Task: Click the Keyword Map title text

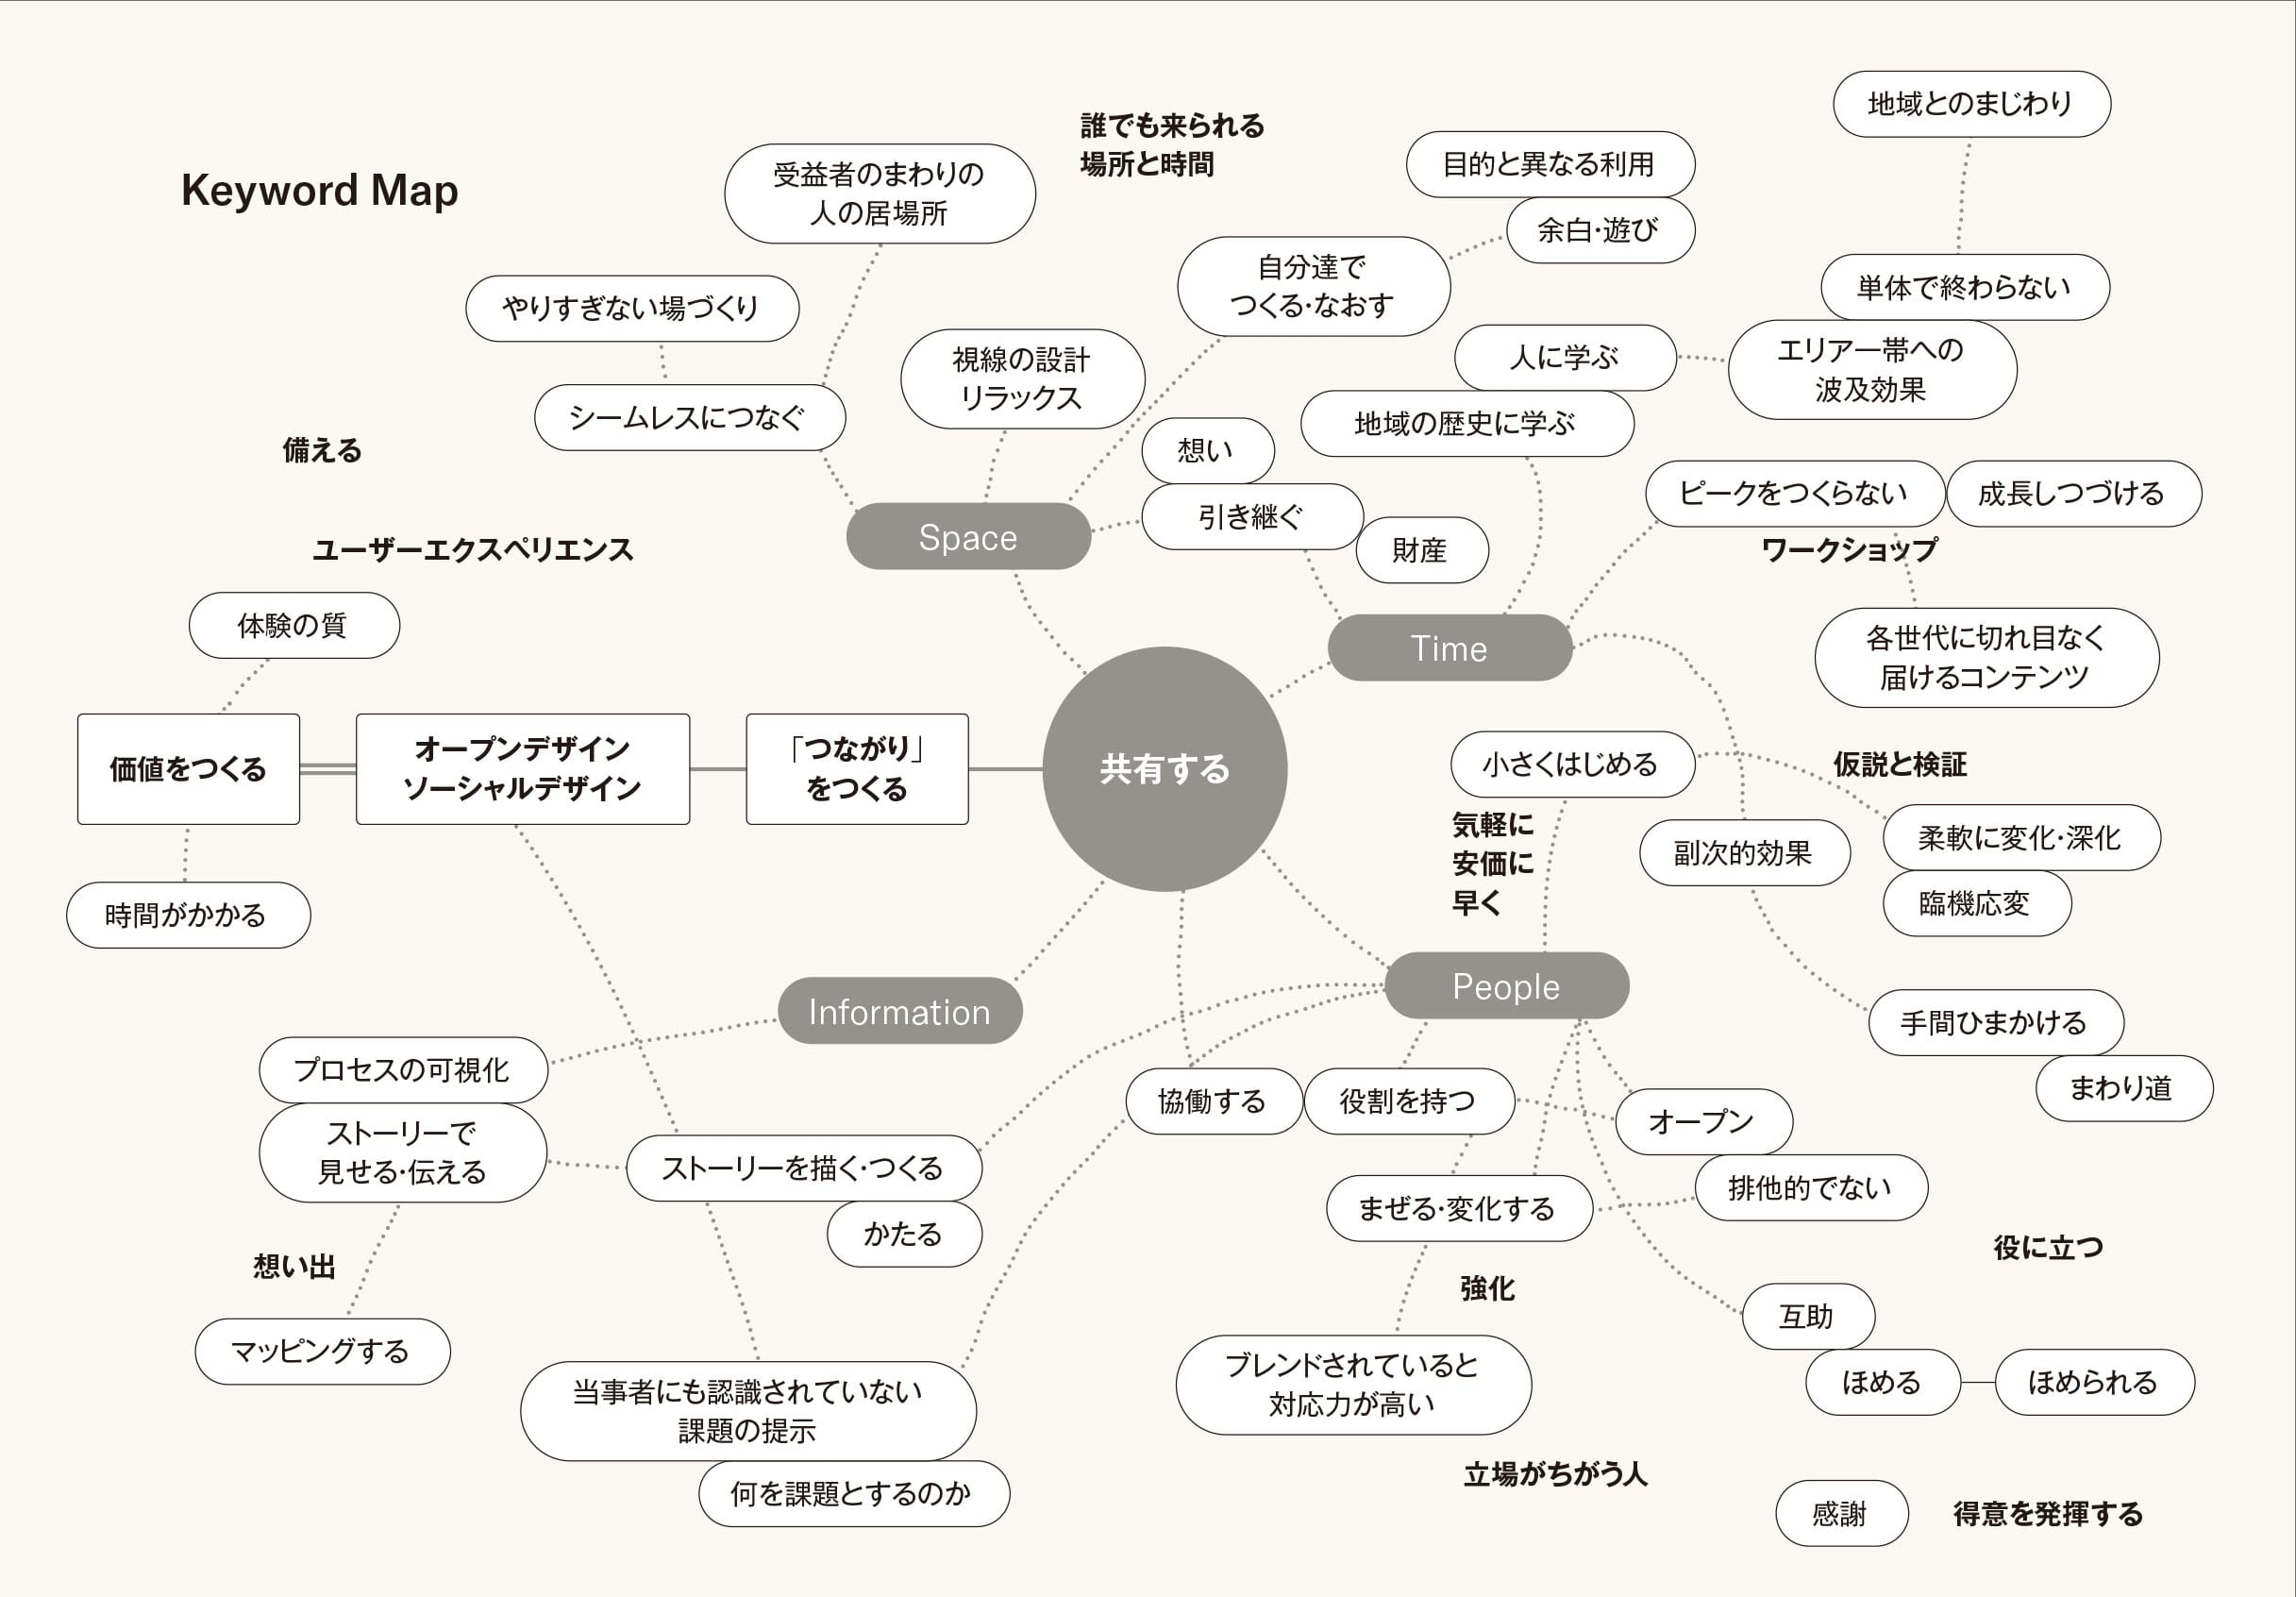Action: [319, 190]
